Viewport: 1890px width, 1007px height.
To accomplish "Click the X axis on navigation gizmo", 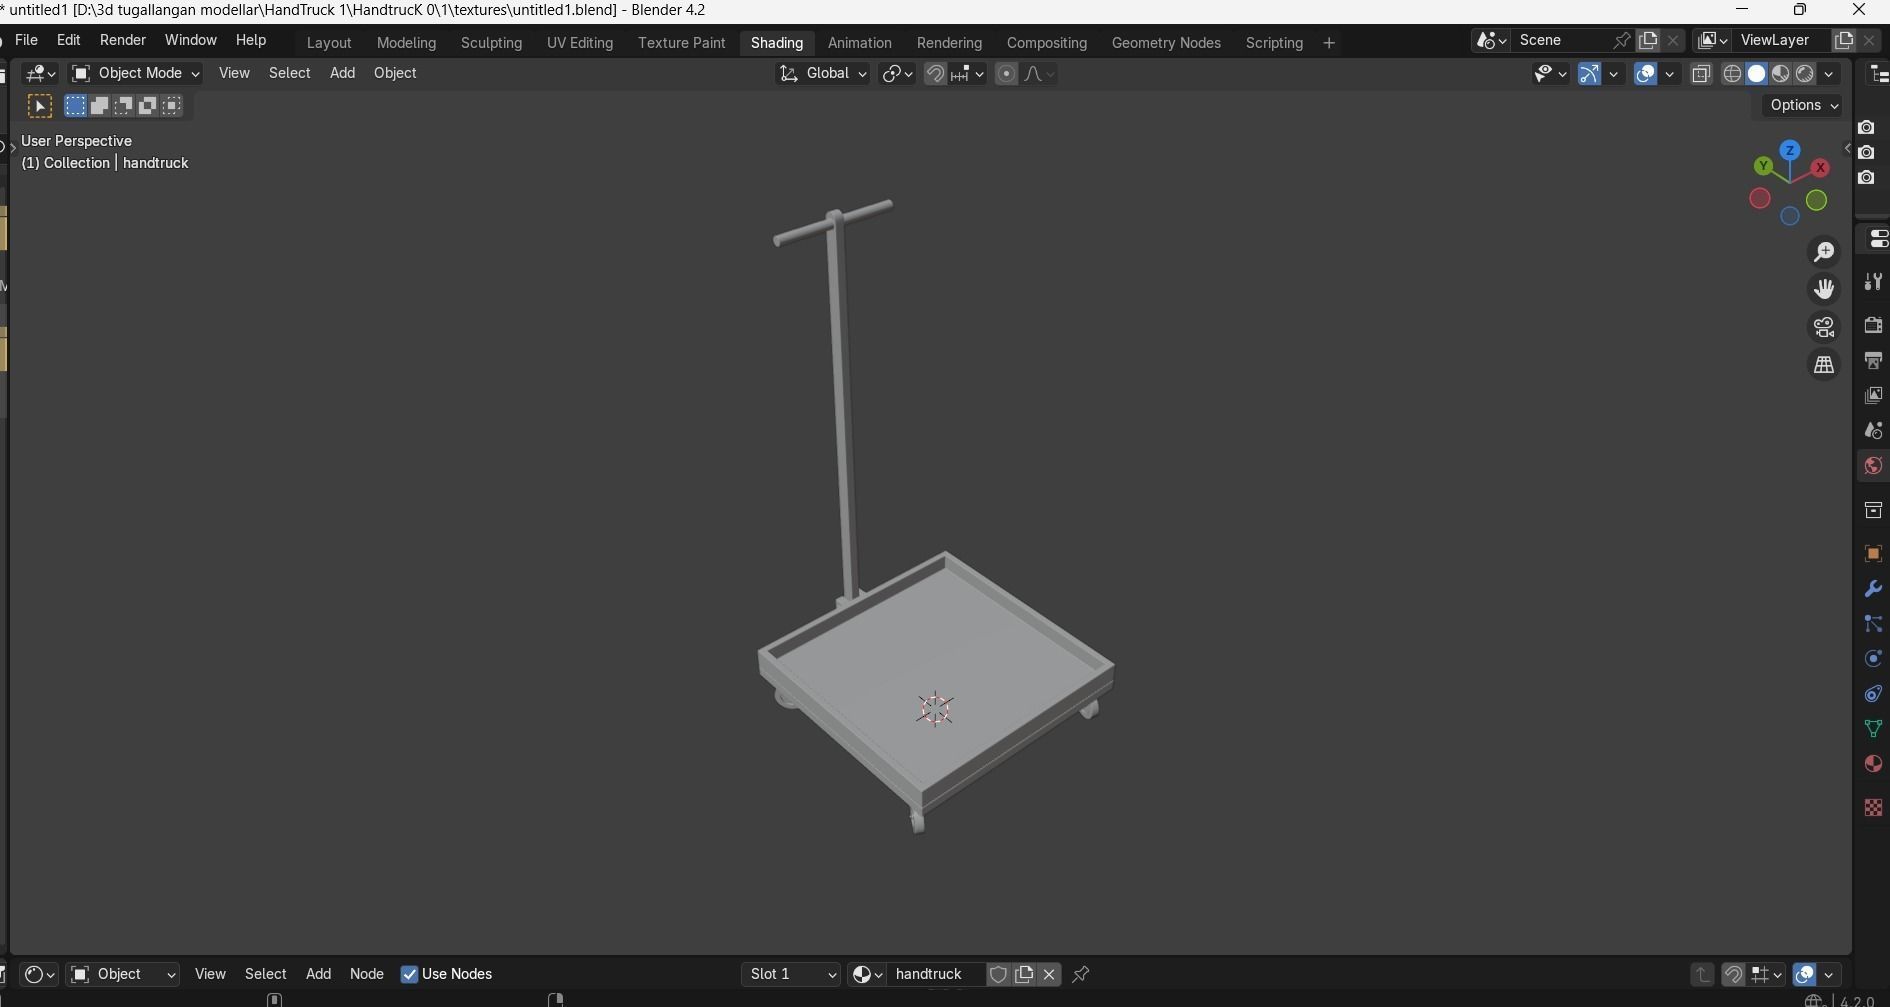I will (1821, 167).
